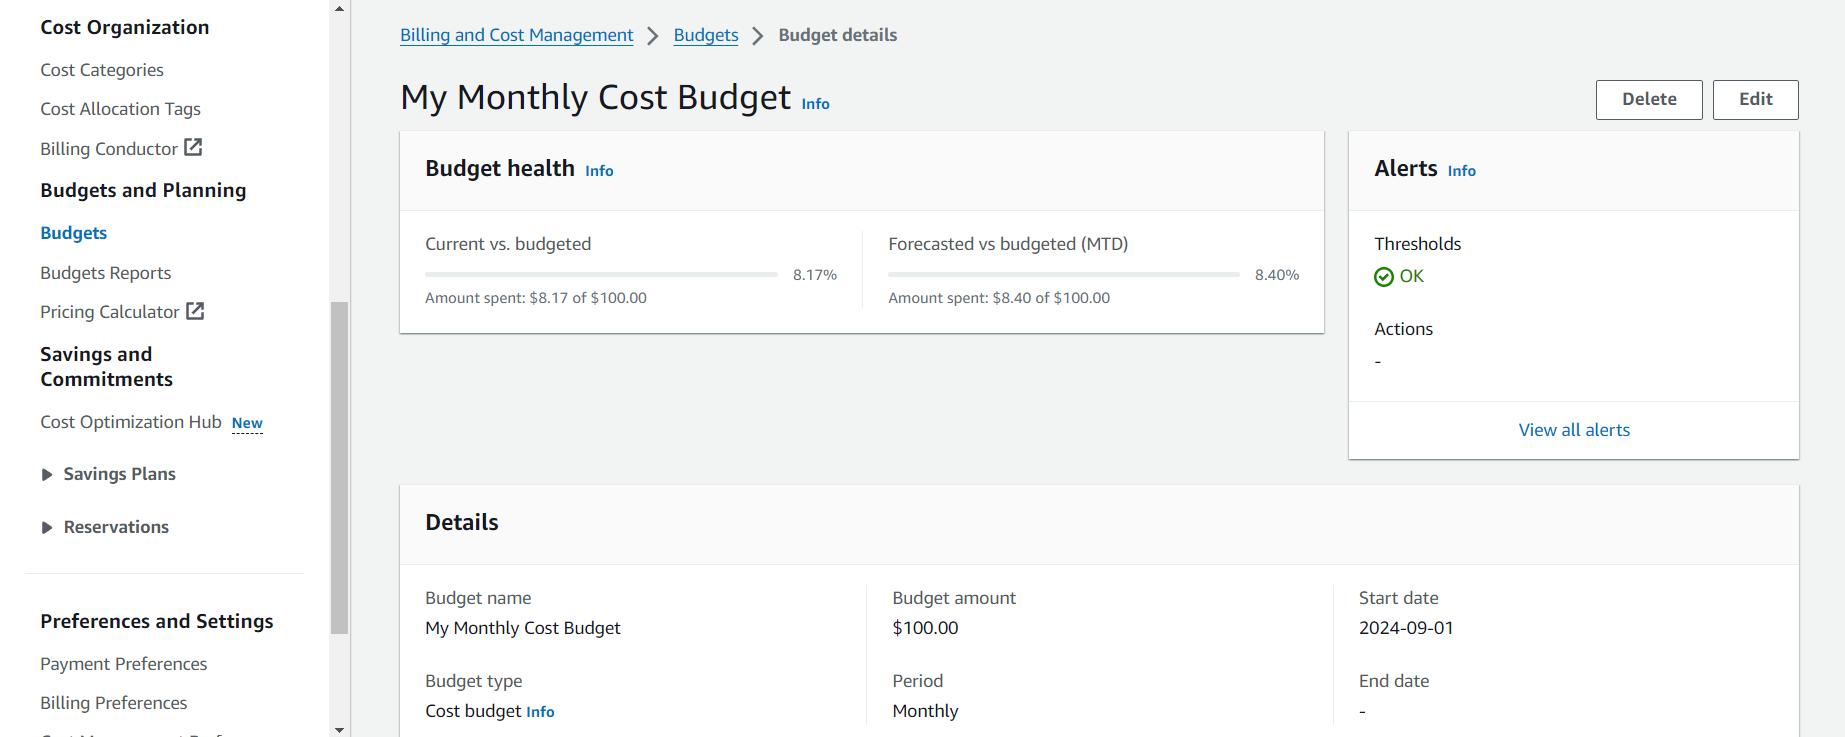
Task: Open Cost Allocation Tags page
Action: point(120,109)
